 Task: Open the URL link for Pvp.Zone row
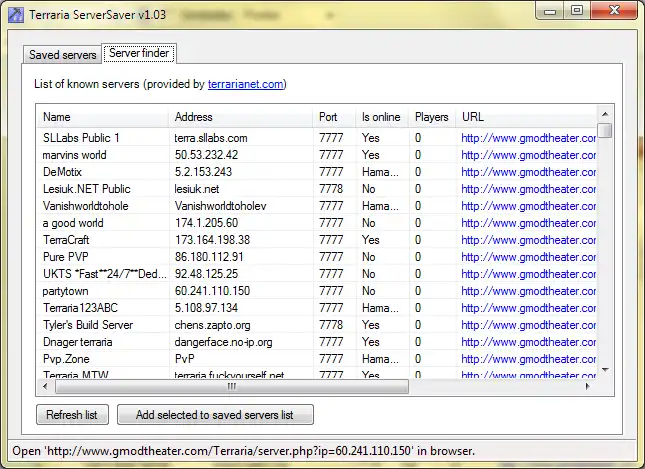click(x=529, y=359)
